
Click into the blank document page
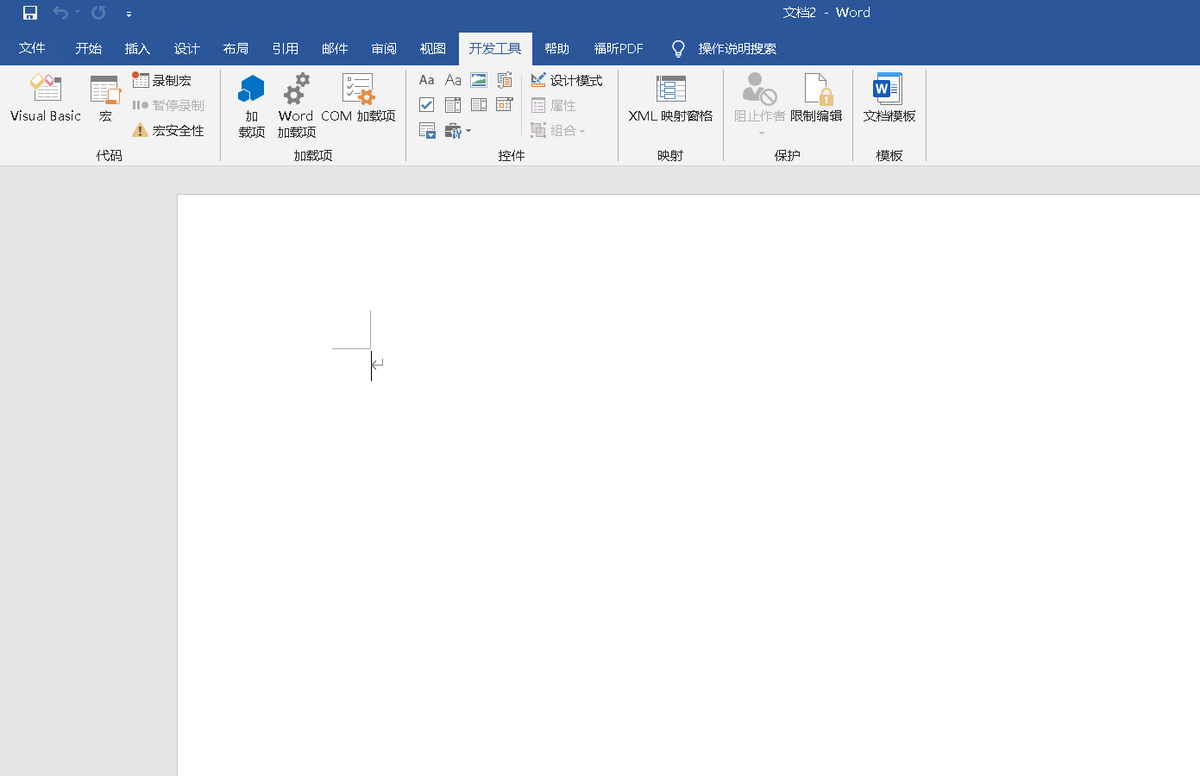[689, 485]
